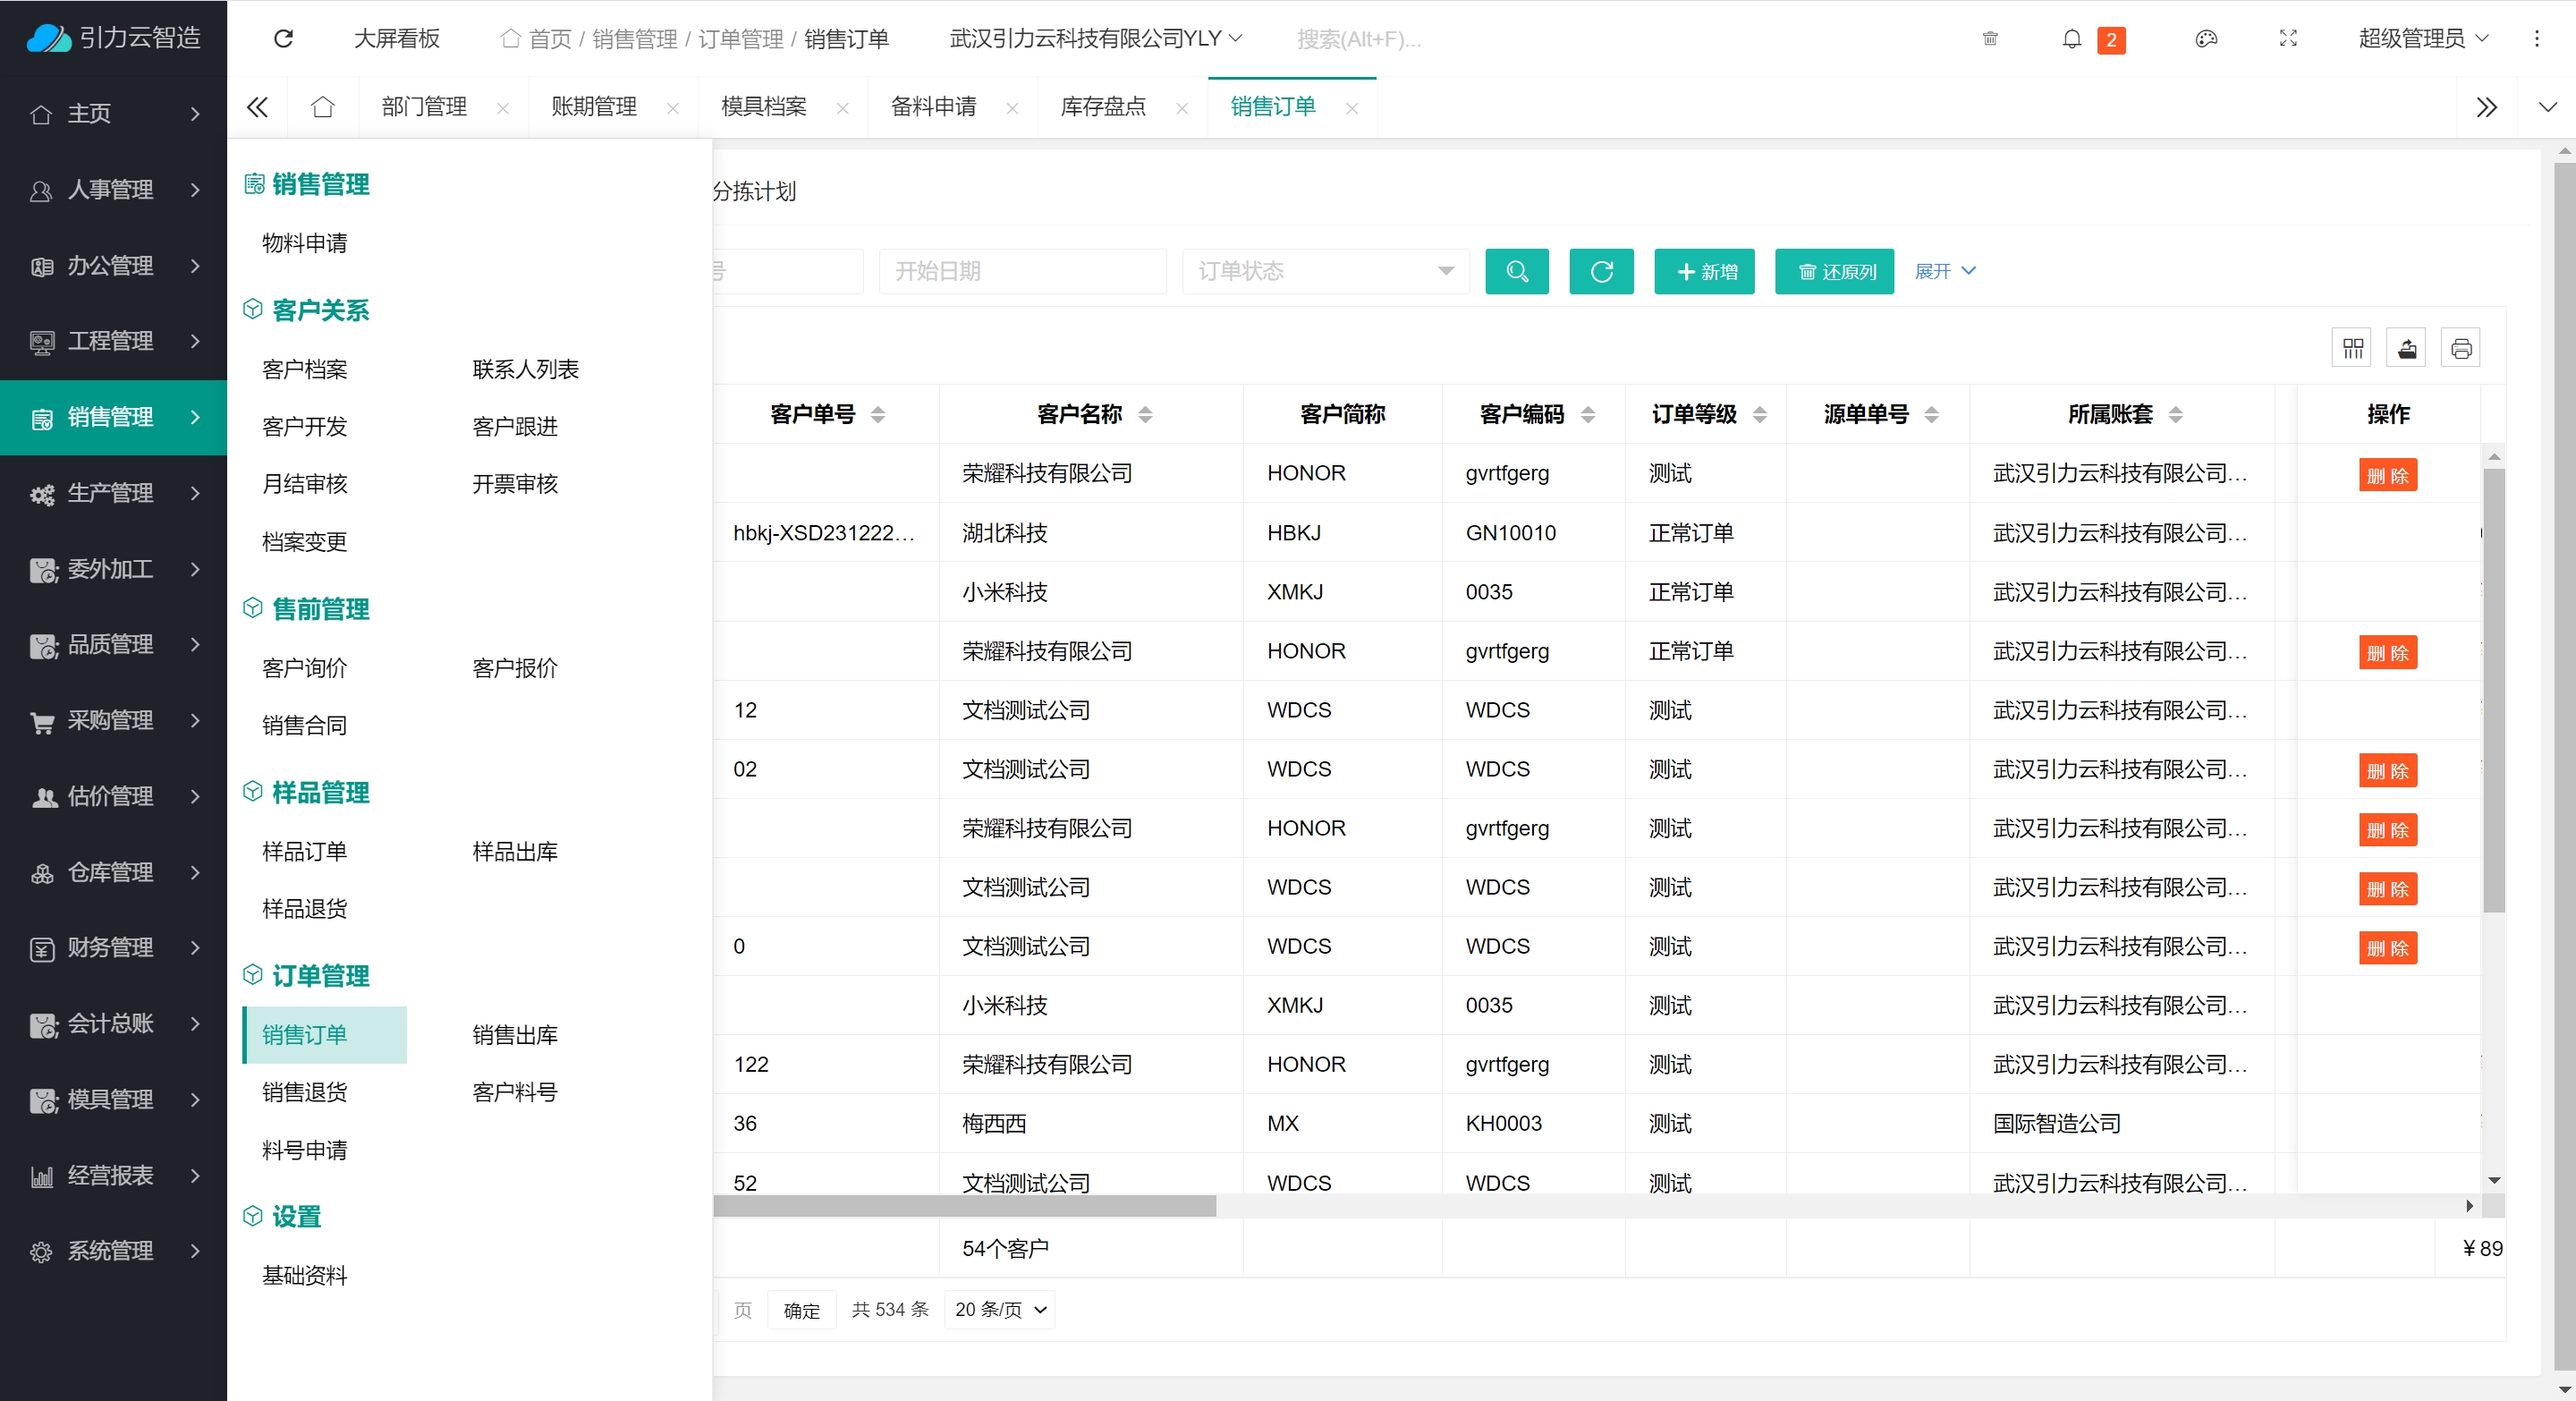Viewport: 2576px width, 1401px height.
Task: Click the 还原列 button
Action: click(x=1834, y=271)
